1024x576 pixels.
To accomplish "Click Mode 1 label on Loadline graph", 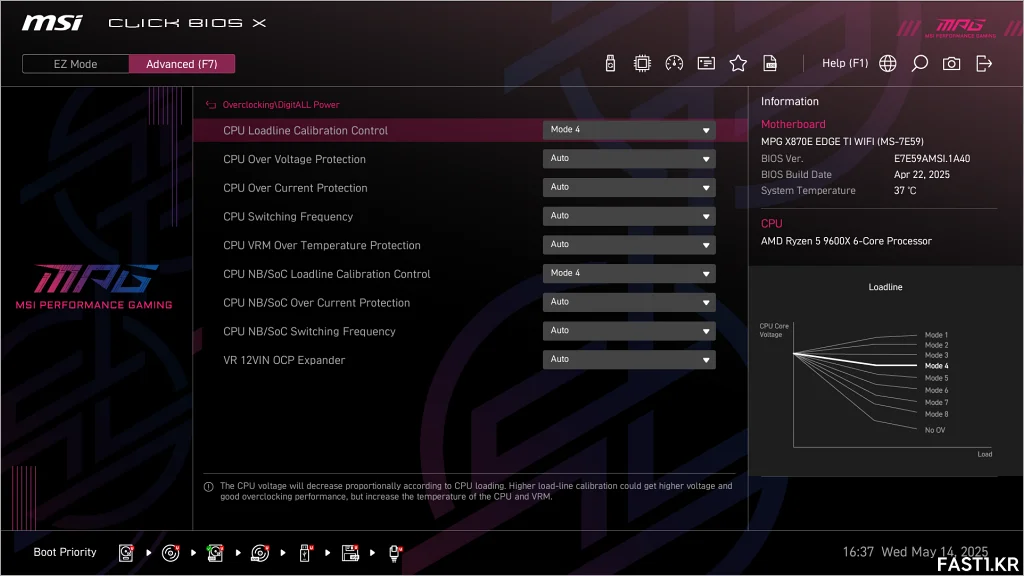I will tap(936, 335).
